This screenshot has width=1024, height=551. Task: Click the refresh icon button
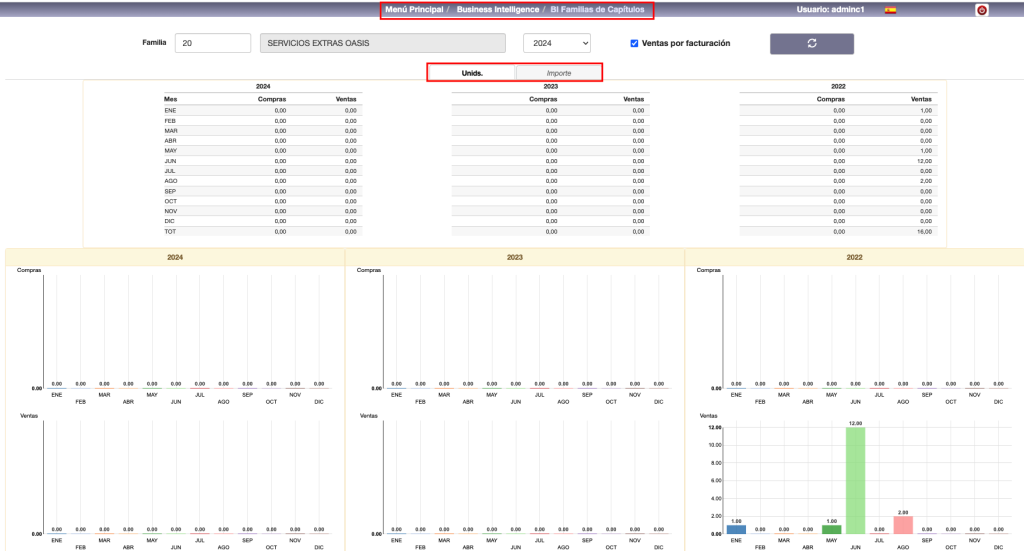[811, 43]
